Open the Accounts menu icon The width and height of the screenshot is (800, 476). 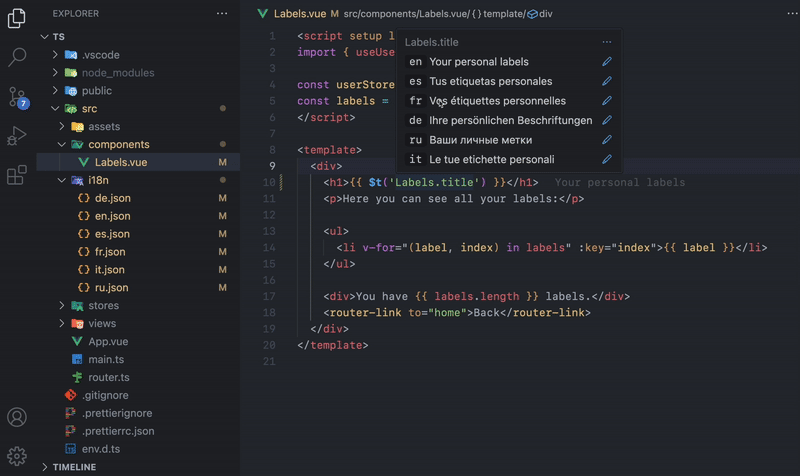[17, 417]
